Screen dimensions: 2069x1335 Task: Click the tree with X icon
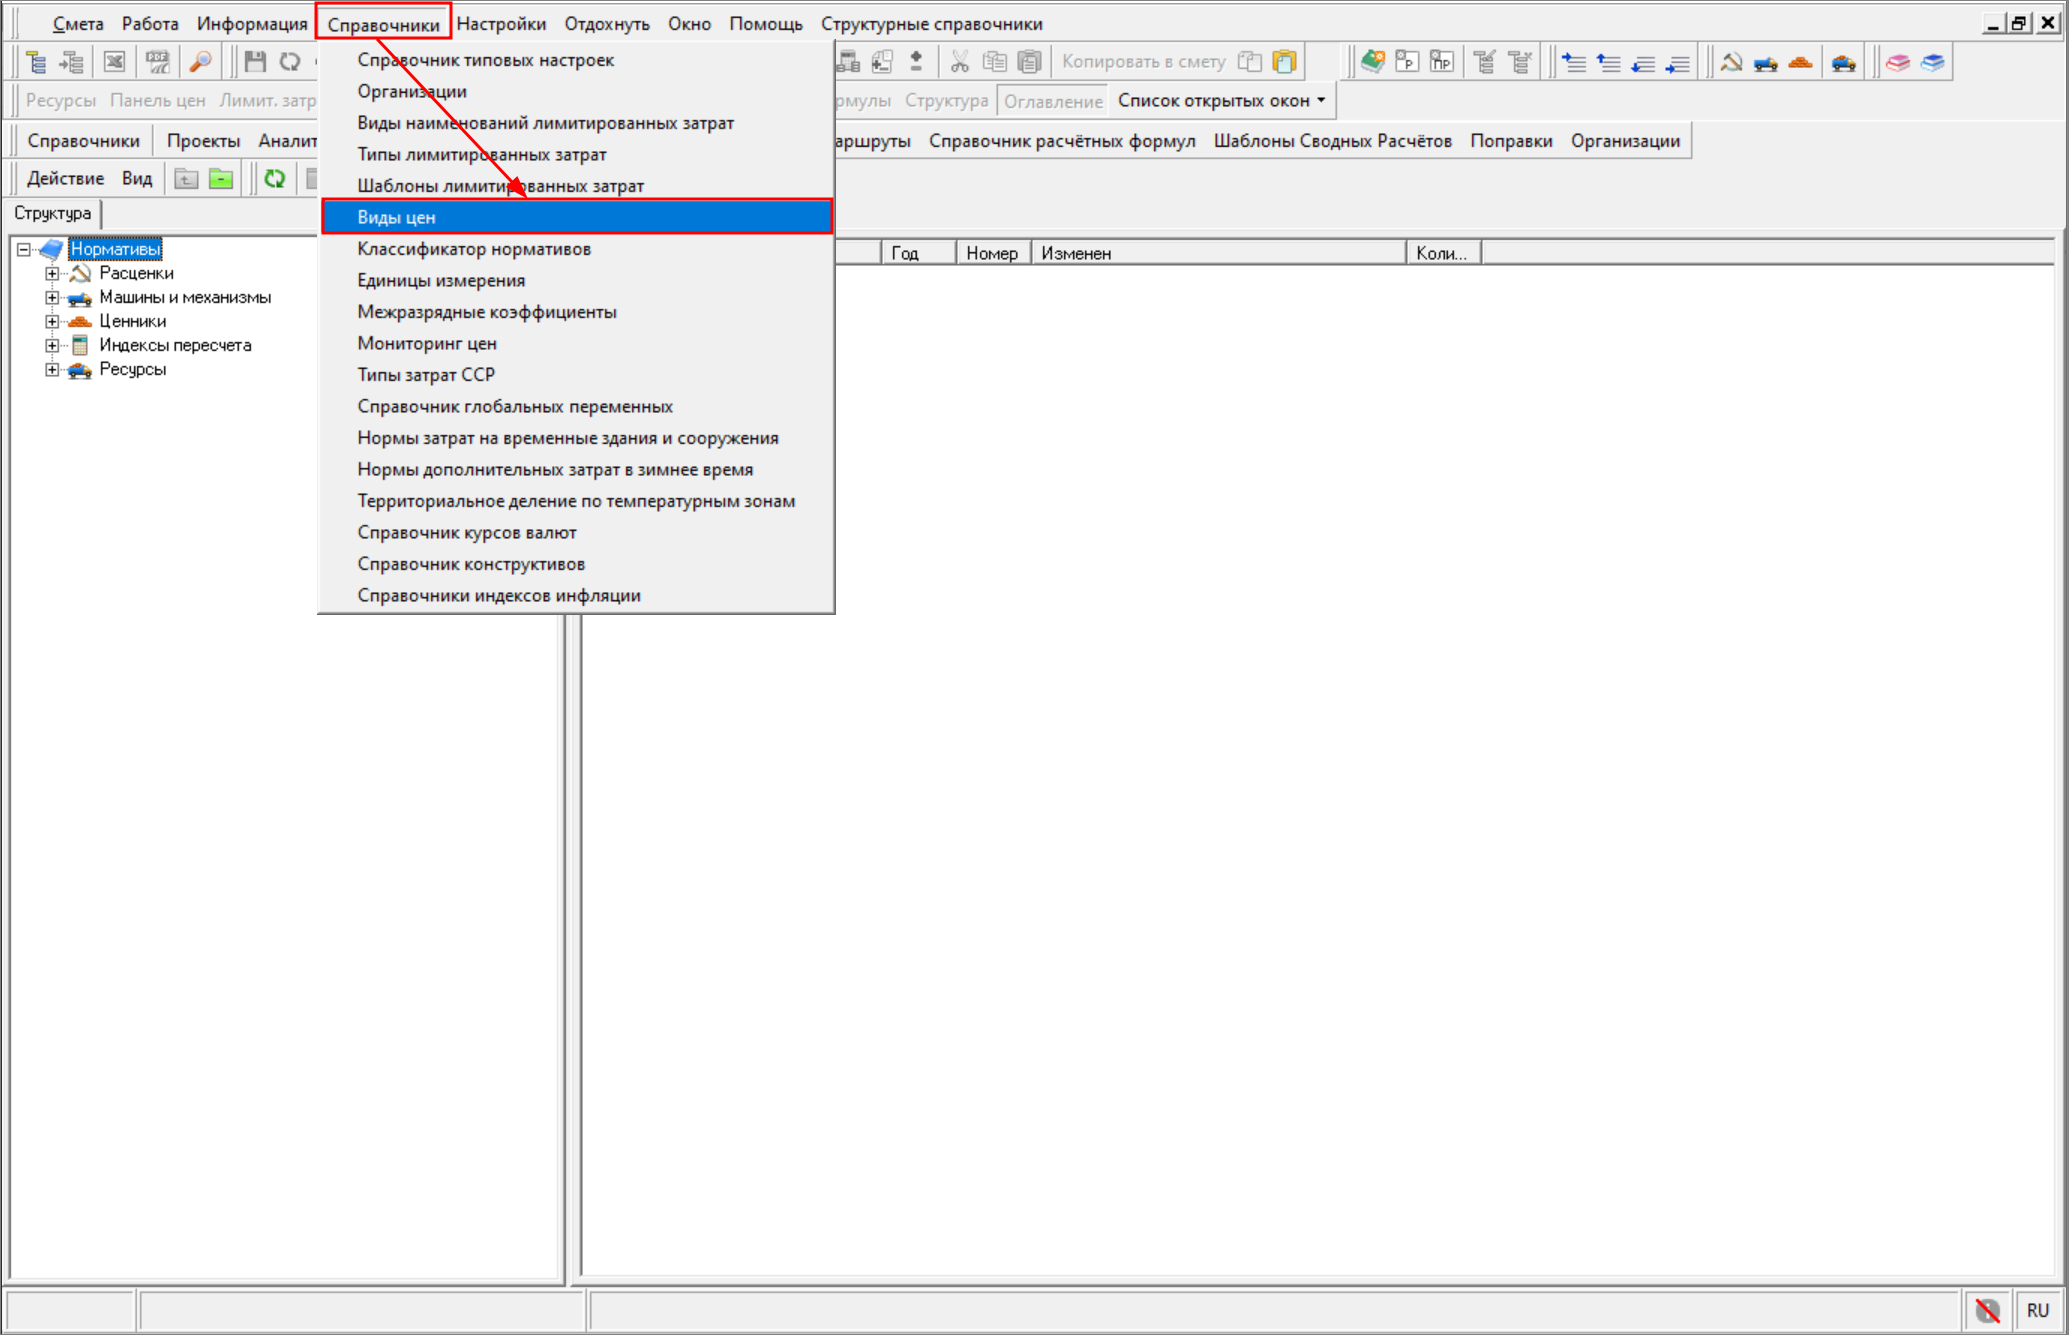pos(1520,62)
